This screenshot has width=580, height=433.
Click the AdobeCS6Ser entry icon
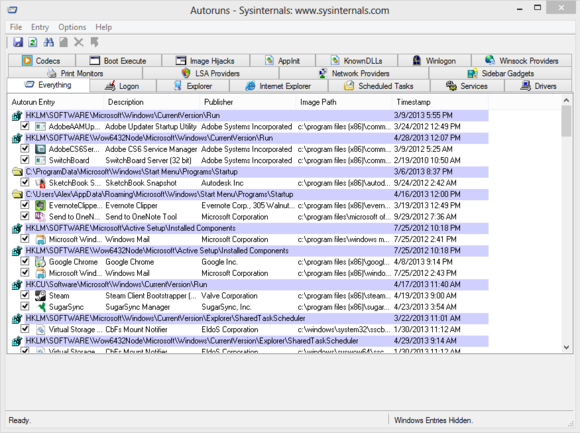click(40, 149)
